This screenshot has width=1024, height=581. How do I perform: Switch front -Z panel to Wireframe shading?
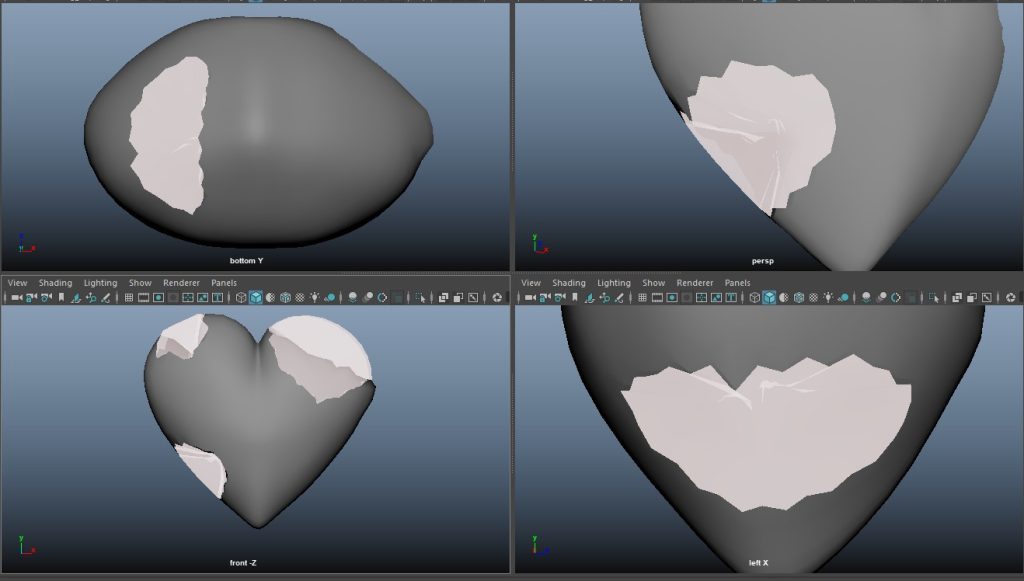click(x=241, y=298)
